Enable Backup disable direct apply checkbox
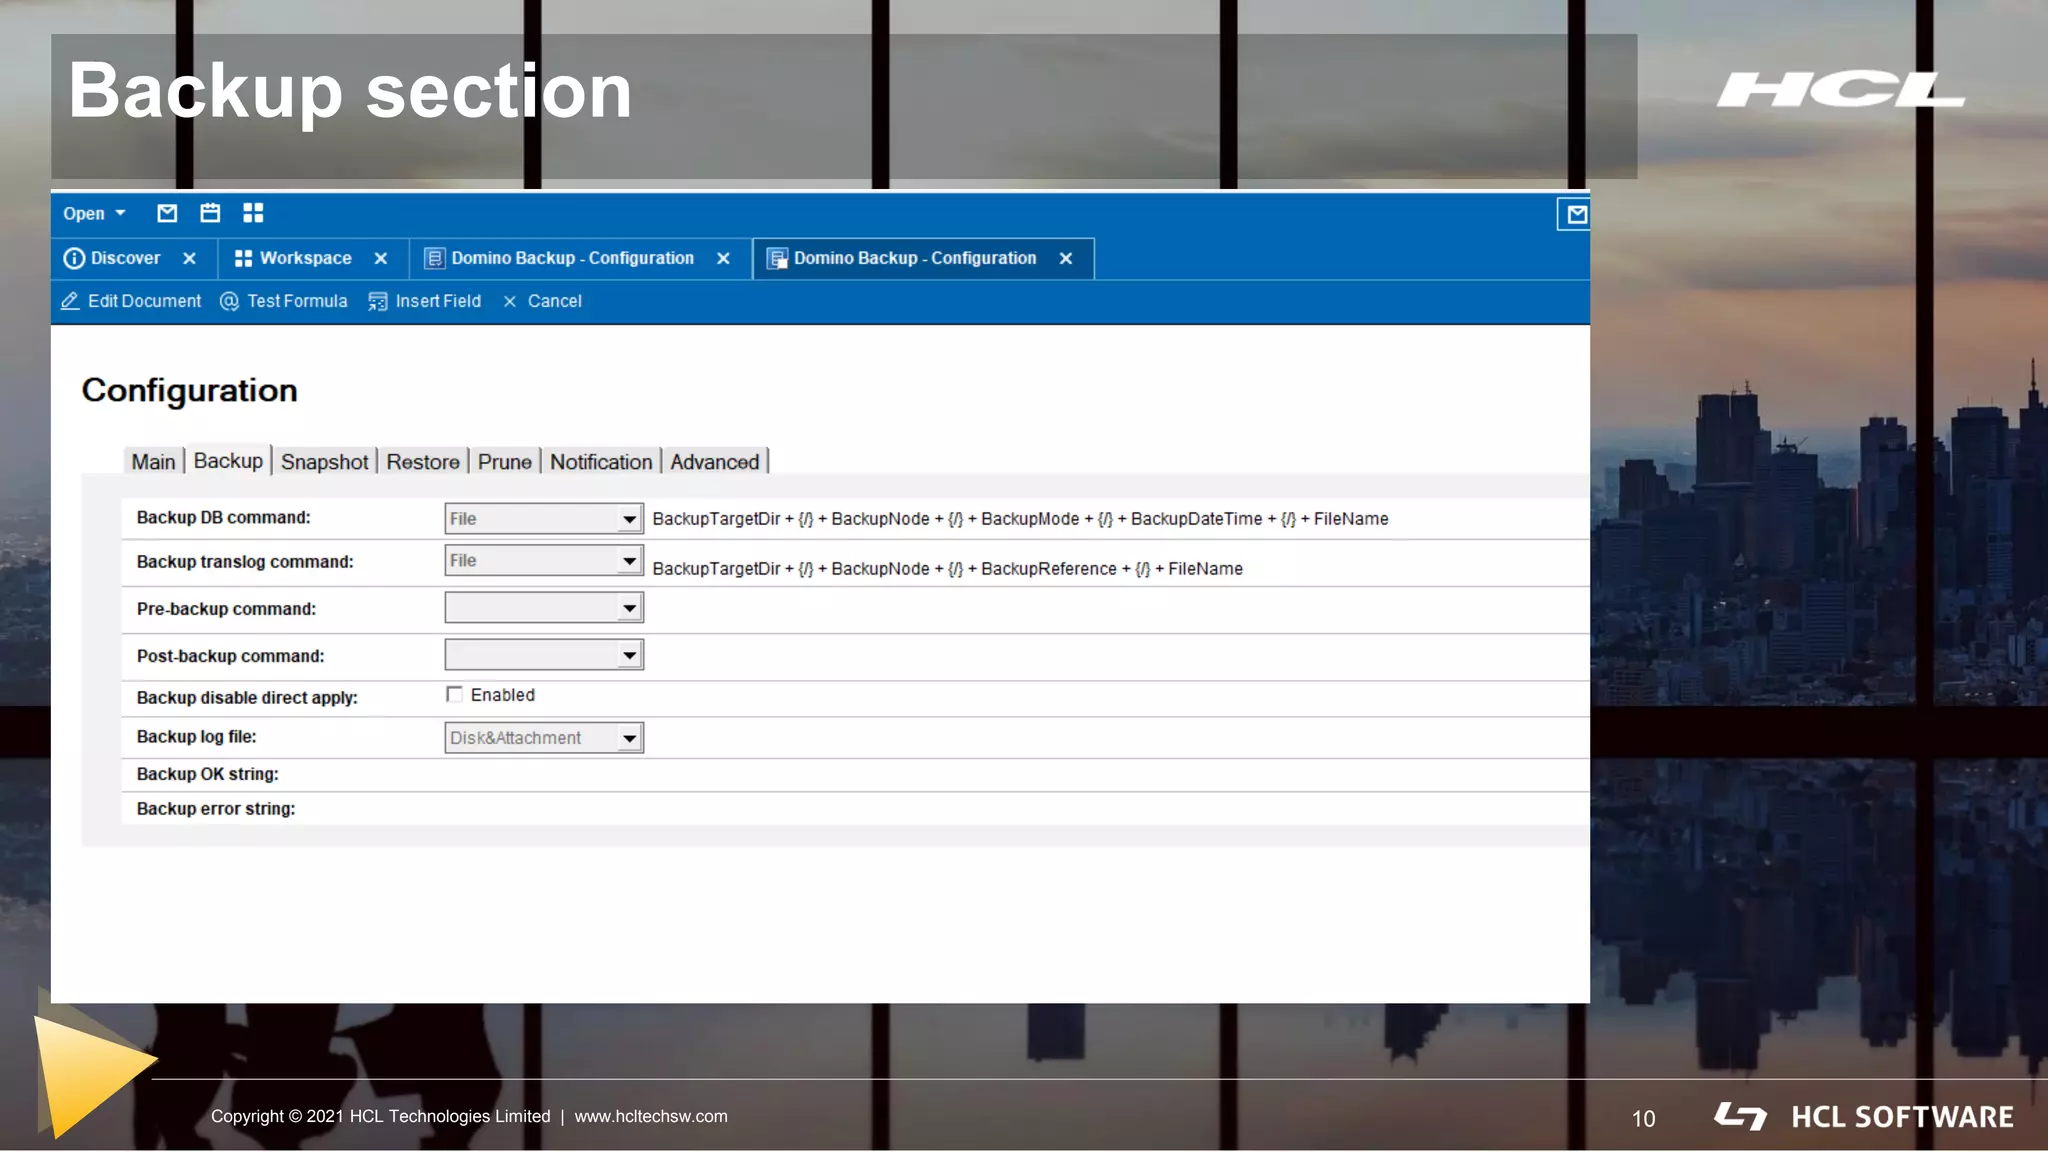 [455, 694]
